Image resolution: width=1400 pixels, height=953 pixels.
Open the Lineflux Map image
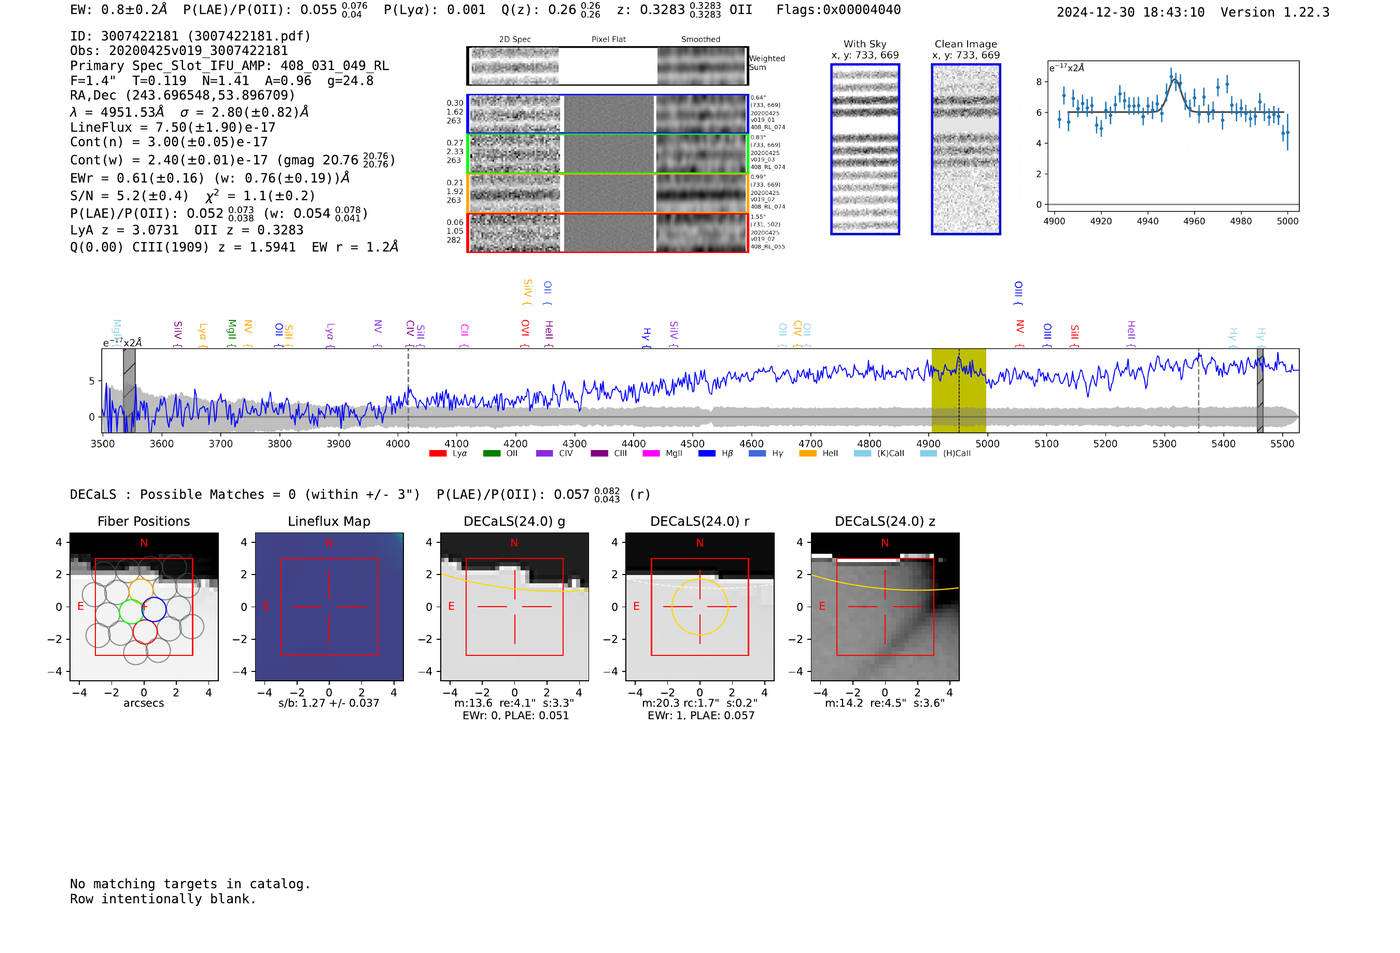[x=329, y=607]
